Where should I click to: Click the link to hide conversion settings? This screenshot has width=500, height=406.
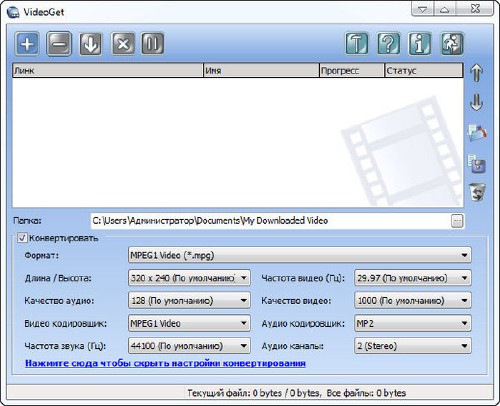165,363
